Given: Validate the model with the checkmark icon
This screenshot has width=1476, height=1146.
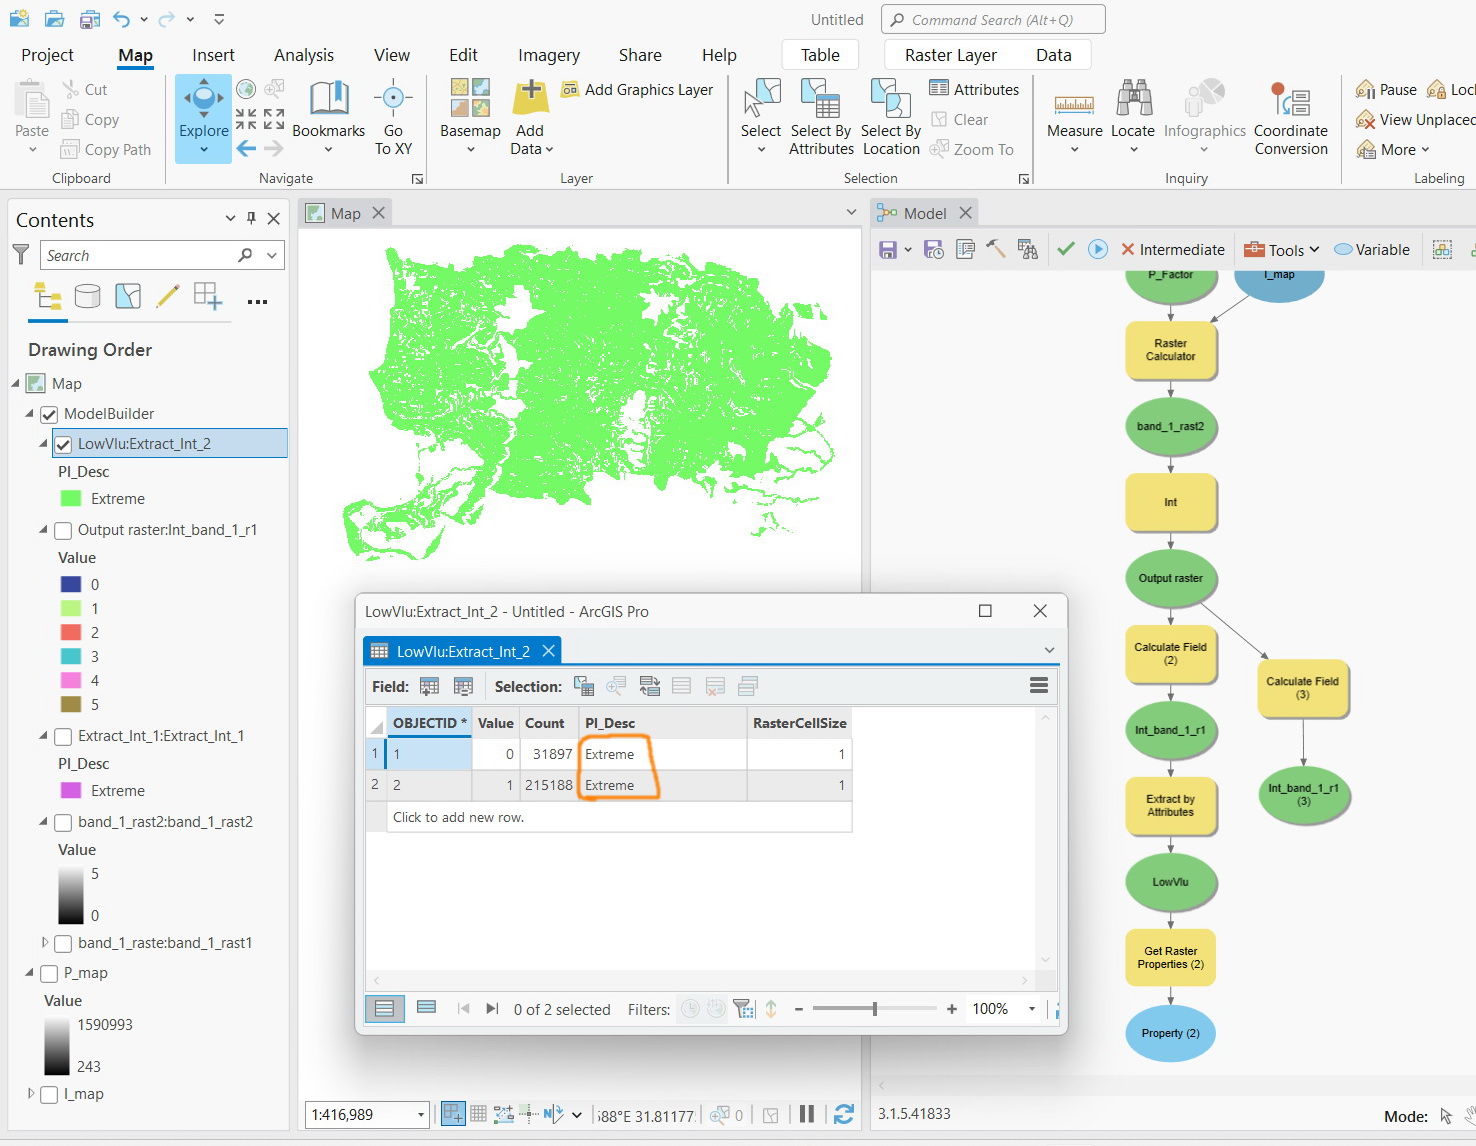Looking at the screenshot, I should coord(1066,249).
